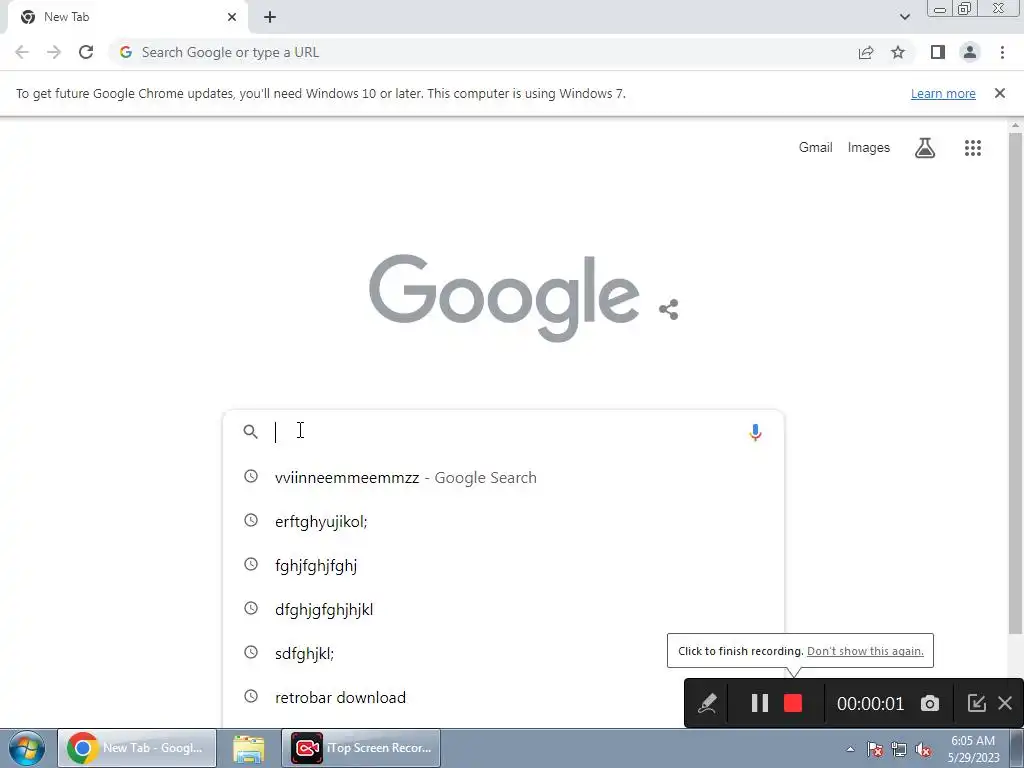The height and width of the screenshot is (768, 1024).
Task: Reload the page with the refresh icon
Action: tap(86, 52)
